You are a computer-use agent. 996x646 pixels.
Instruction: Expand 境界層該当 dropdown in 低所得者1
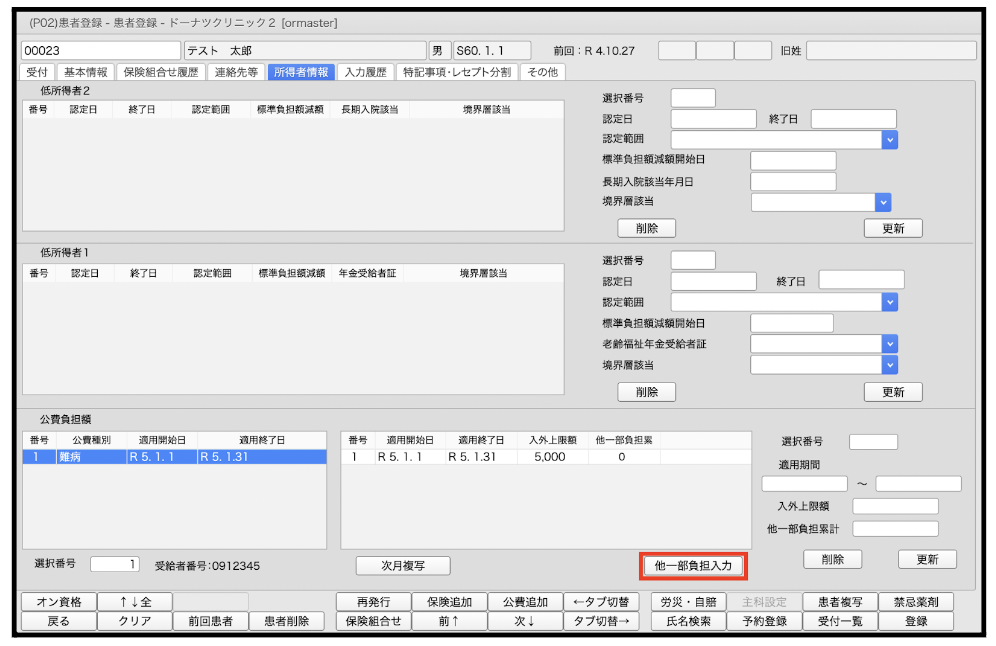point(889,365)
